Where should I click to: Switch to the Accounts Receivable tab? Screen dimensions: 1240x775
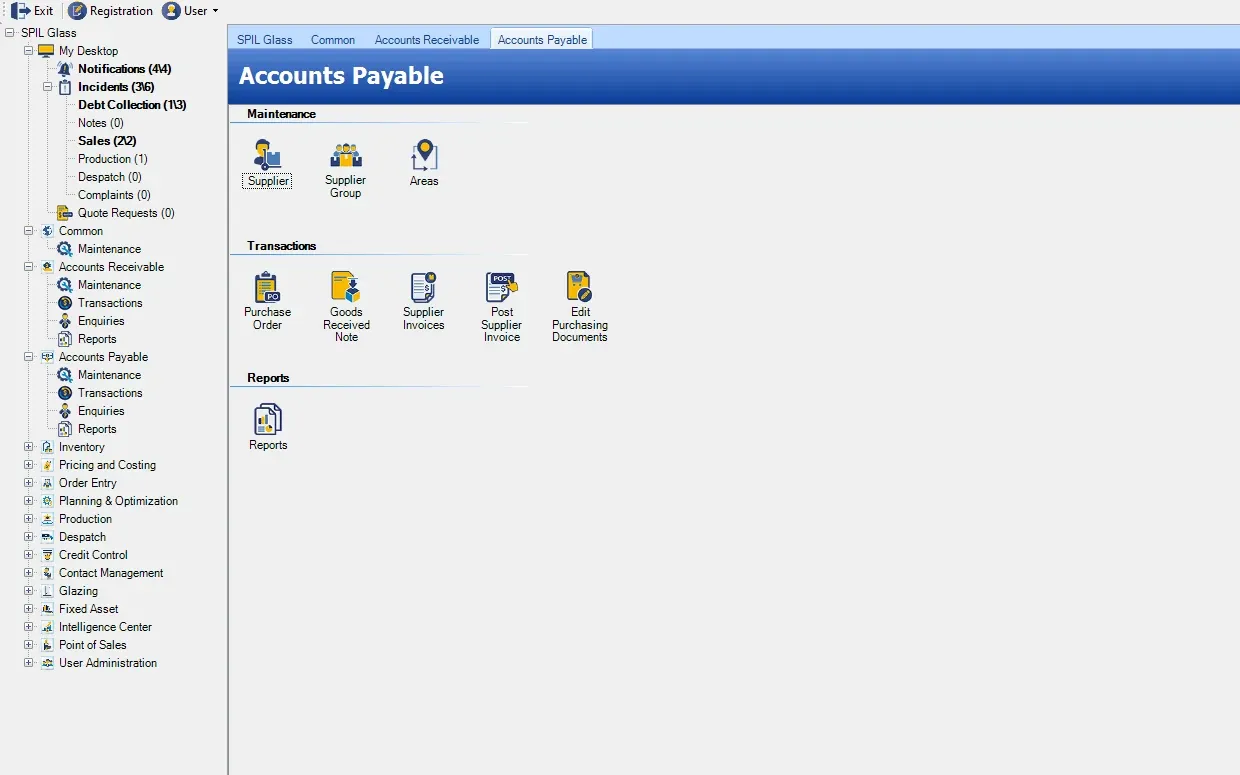[427, 40]
